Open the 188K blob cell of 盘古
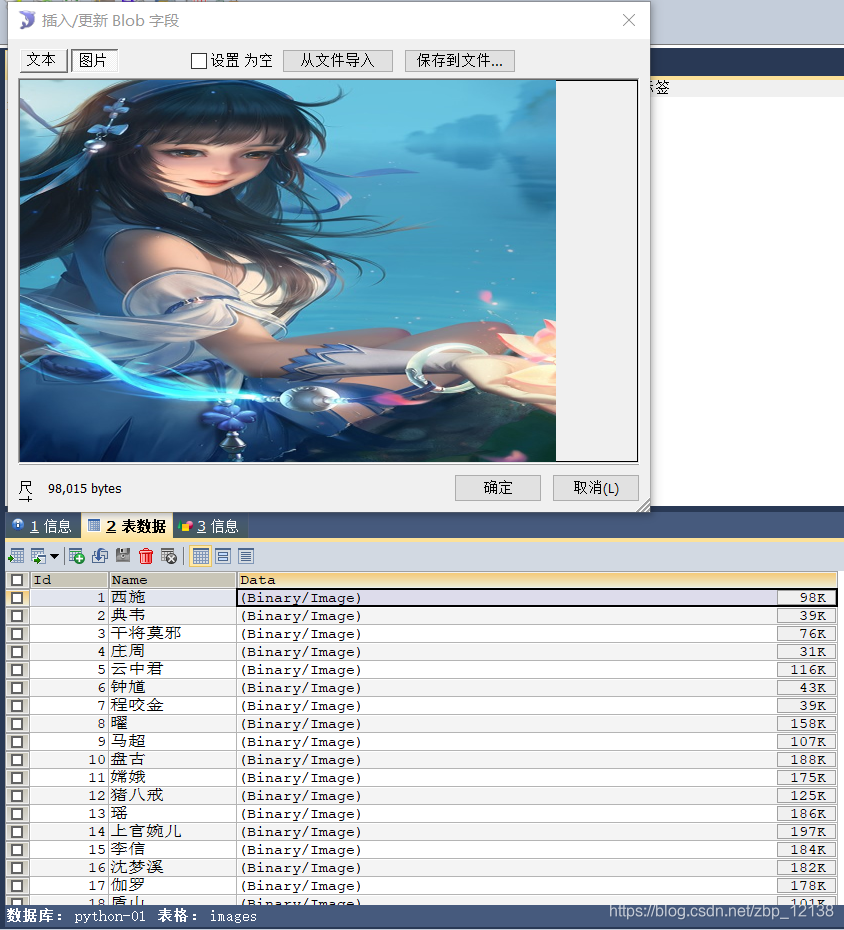This screenshot has width=844, height=930. coord(807,760)
